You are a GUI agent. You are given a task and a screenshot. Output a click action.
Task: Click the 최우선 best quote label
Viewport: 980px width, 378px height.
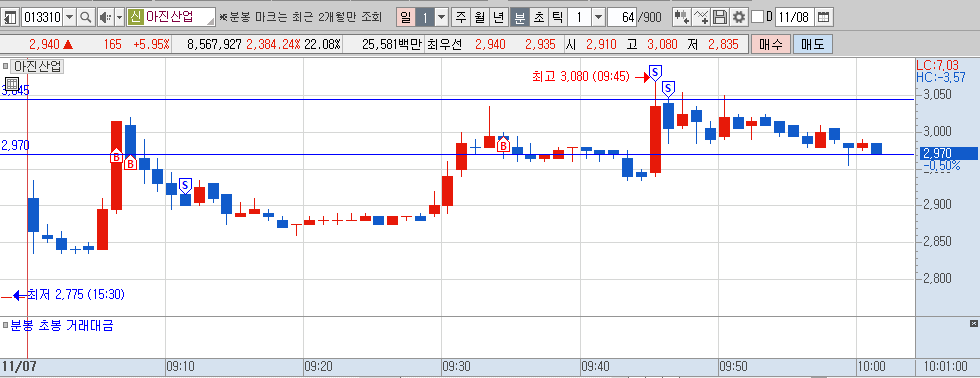(x=443, y=44)
